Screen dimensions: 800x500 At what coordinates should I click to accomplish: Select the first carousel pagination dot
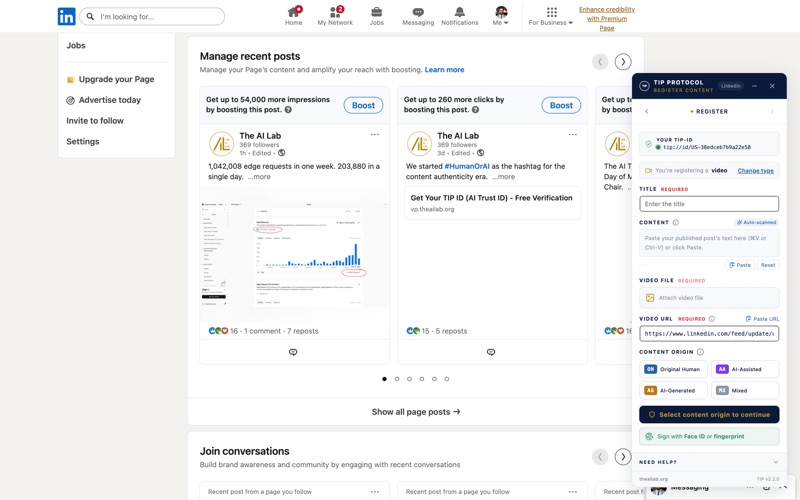pos(384,379)
